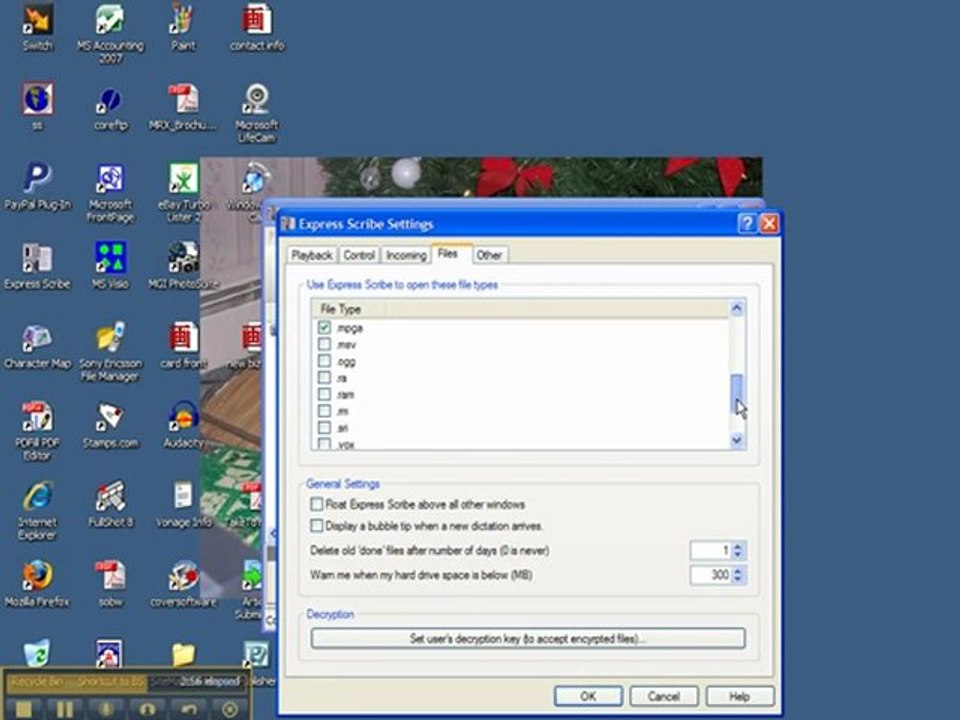Screen dimensions: 960x720
Task: Launch Microsoft LifeCam shortcut
Action: (x=257, y=113)
